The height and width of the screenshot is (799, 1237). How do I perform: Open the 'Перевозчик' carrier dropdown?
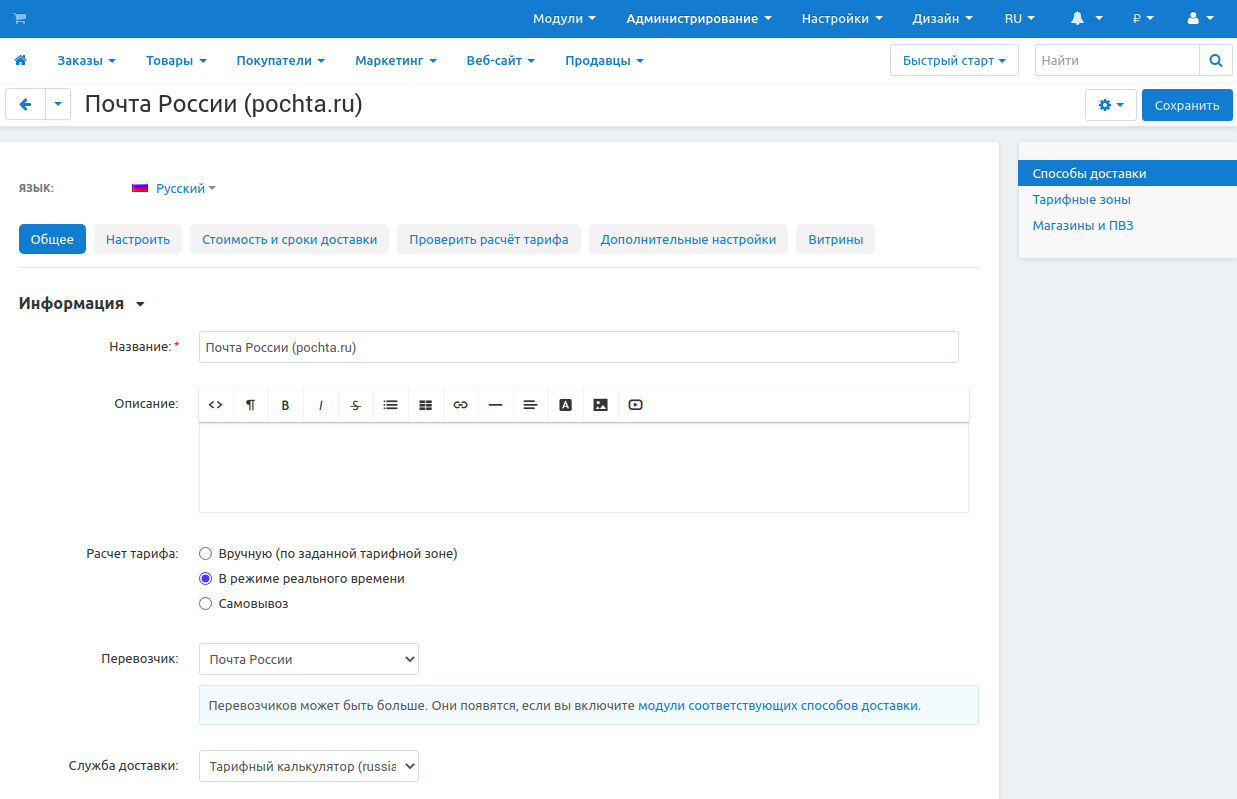[308, 660]
